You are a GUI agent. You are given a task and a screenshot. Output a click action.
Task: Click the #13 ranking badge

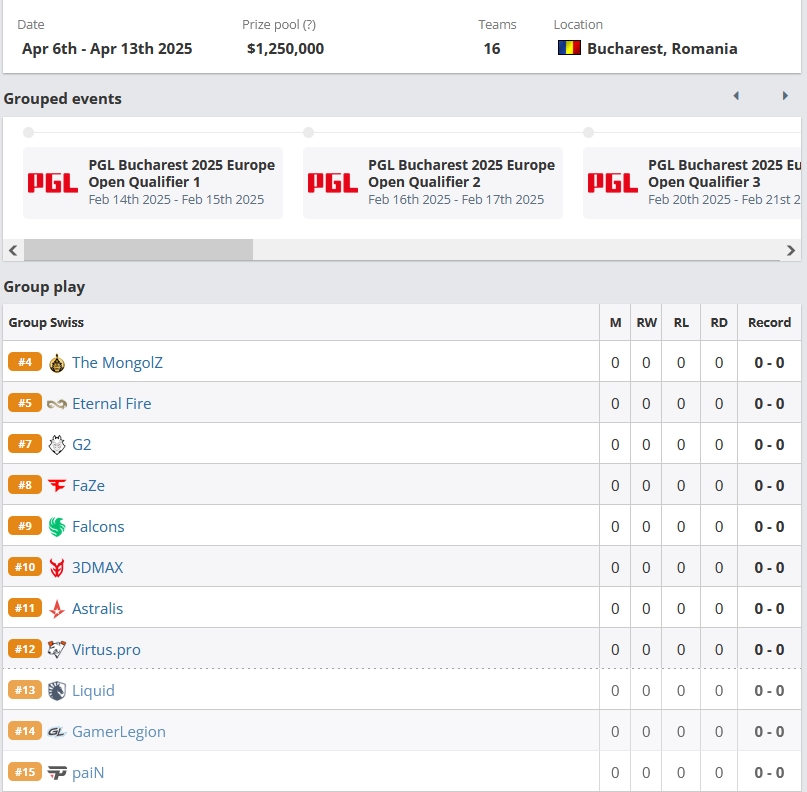[25, 690]
